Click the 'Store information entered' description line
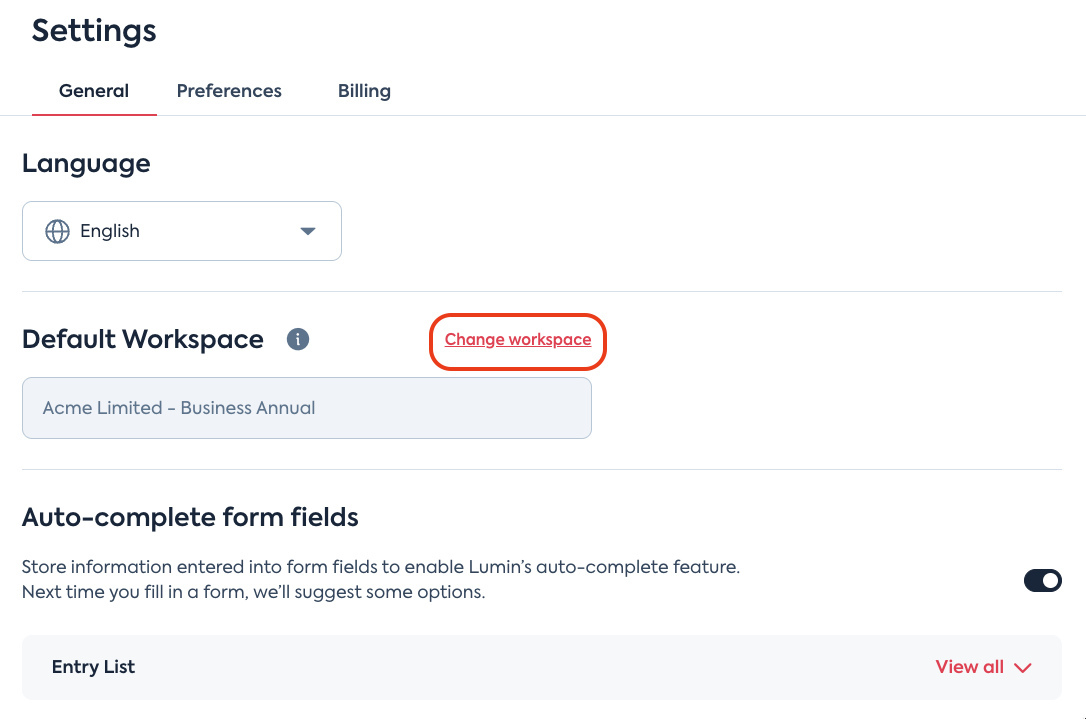1086x719 pixels. tap(380, 567)
